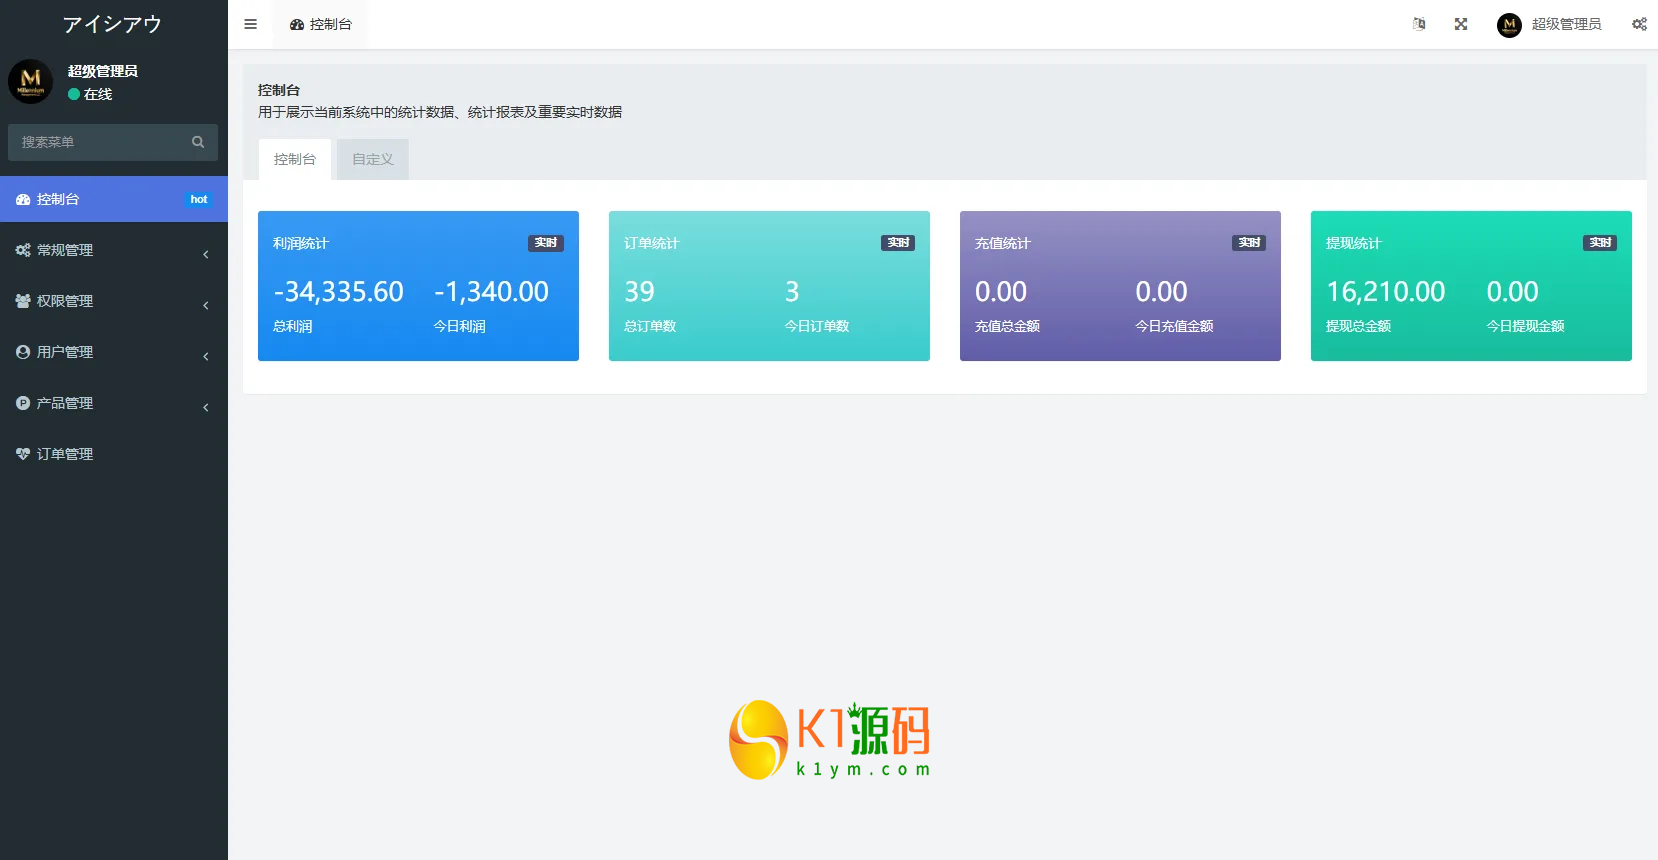Open 订单管理 in the sidebar
This screenshot has width=1658, height=860.
click(114, 454)
